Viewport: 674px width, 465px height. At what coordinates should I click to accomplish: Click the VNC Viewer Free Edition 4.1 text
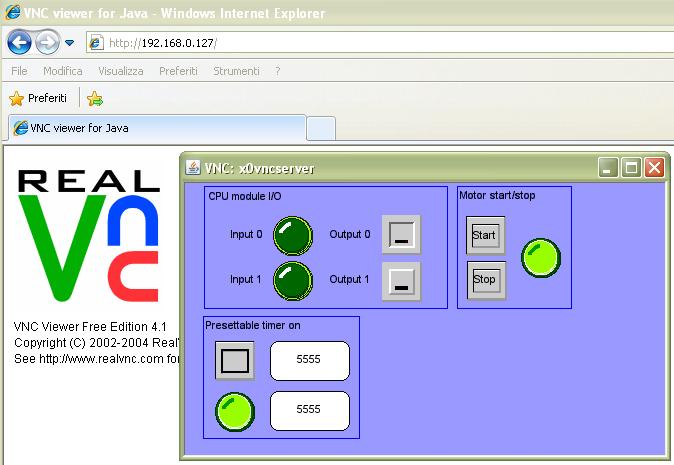pyautogui.click(x=90, y=327)
